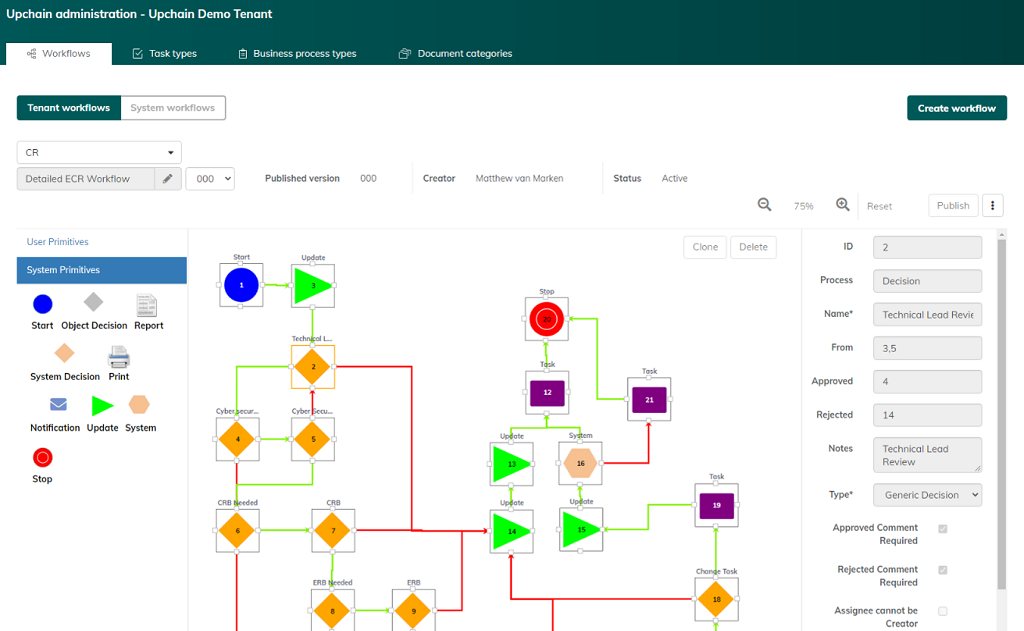Screen dimensions: 1024x631
Task: Enable Approved Comment Required
Action: pos(942,529)
